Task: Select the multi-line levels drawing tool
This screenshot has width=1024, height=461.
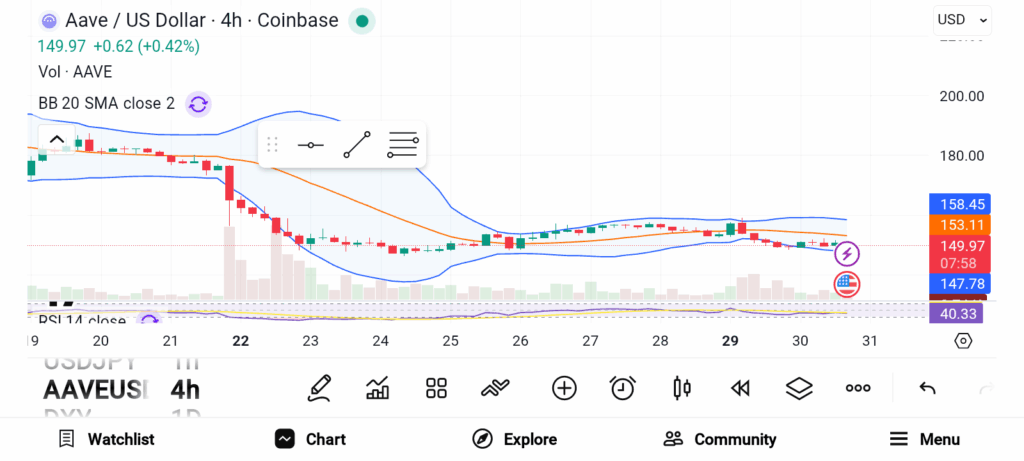Action: pos(403,145)
